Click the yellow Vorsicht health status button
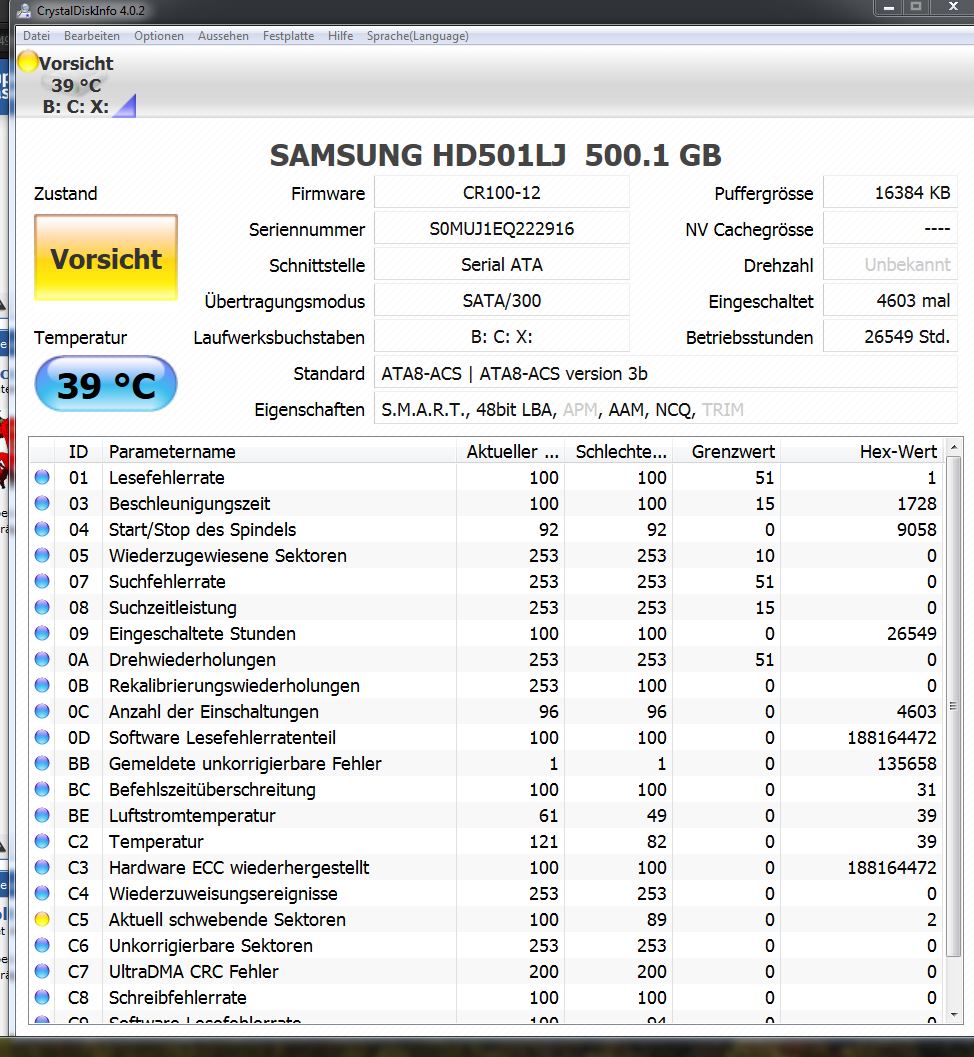974x1057 pixels. pyautogui.click(x=106, y=258)
